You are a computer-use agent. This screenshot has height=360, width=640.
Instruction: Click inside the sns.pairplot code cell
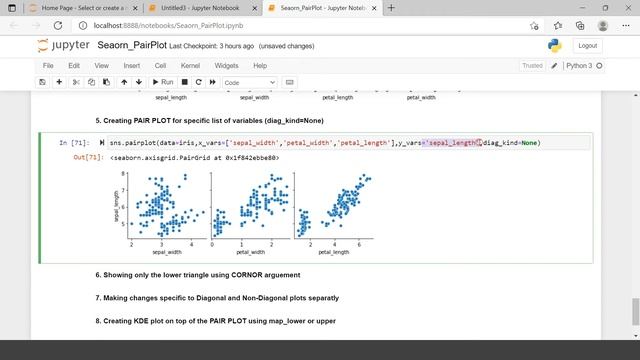click(x=349, y=143)
